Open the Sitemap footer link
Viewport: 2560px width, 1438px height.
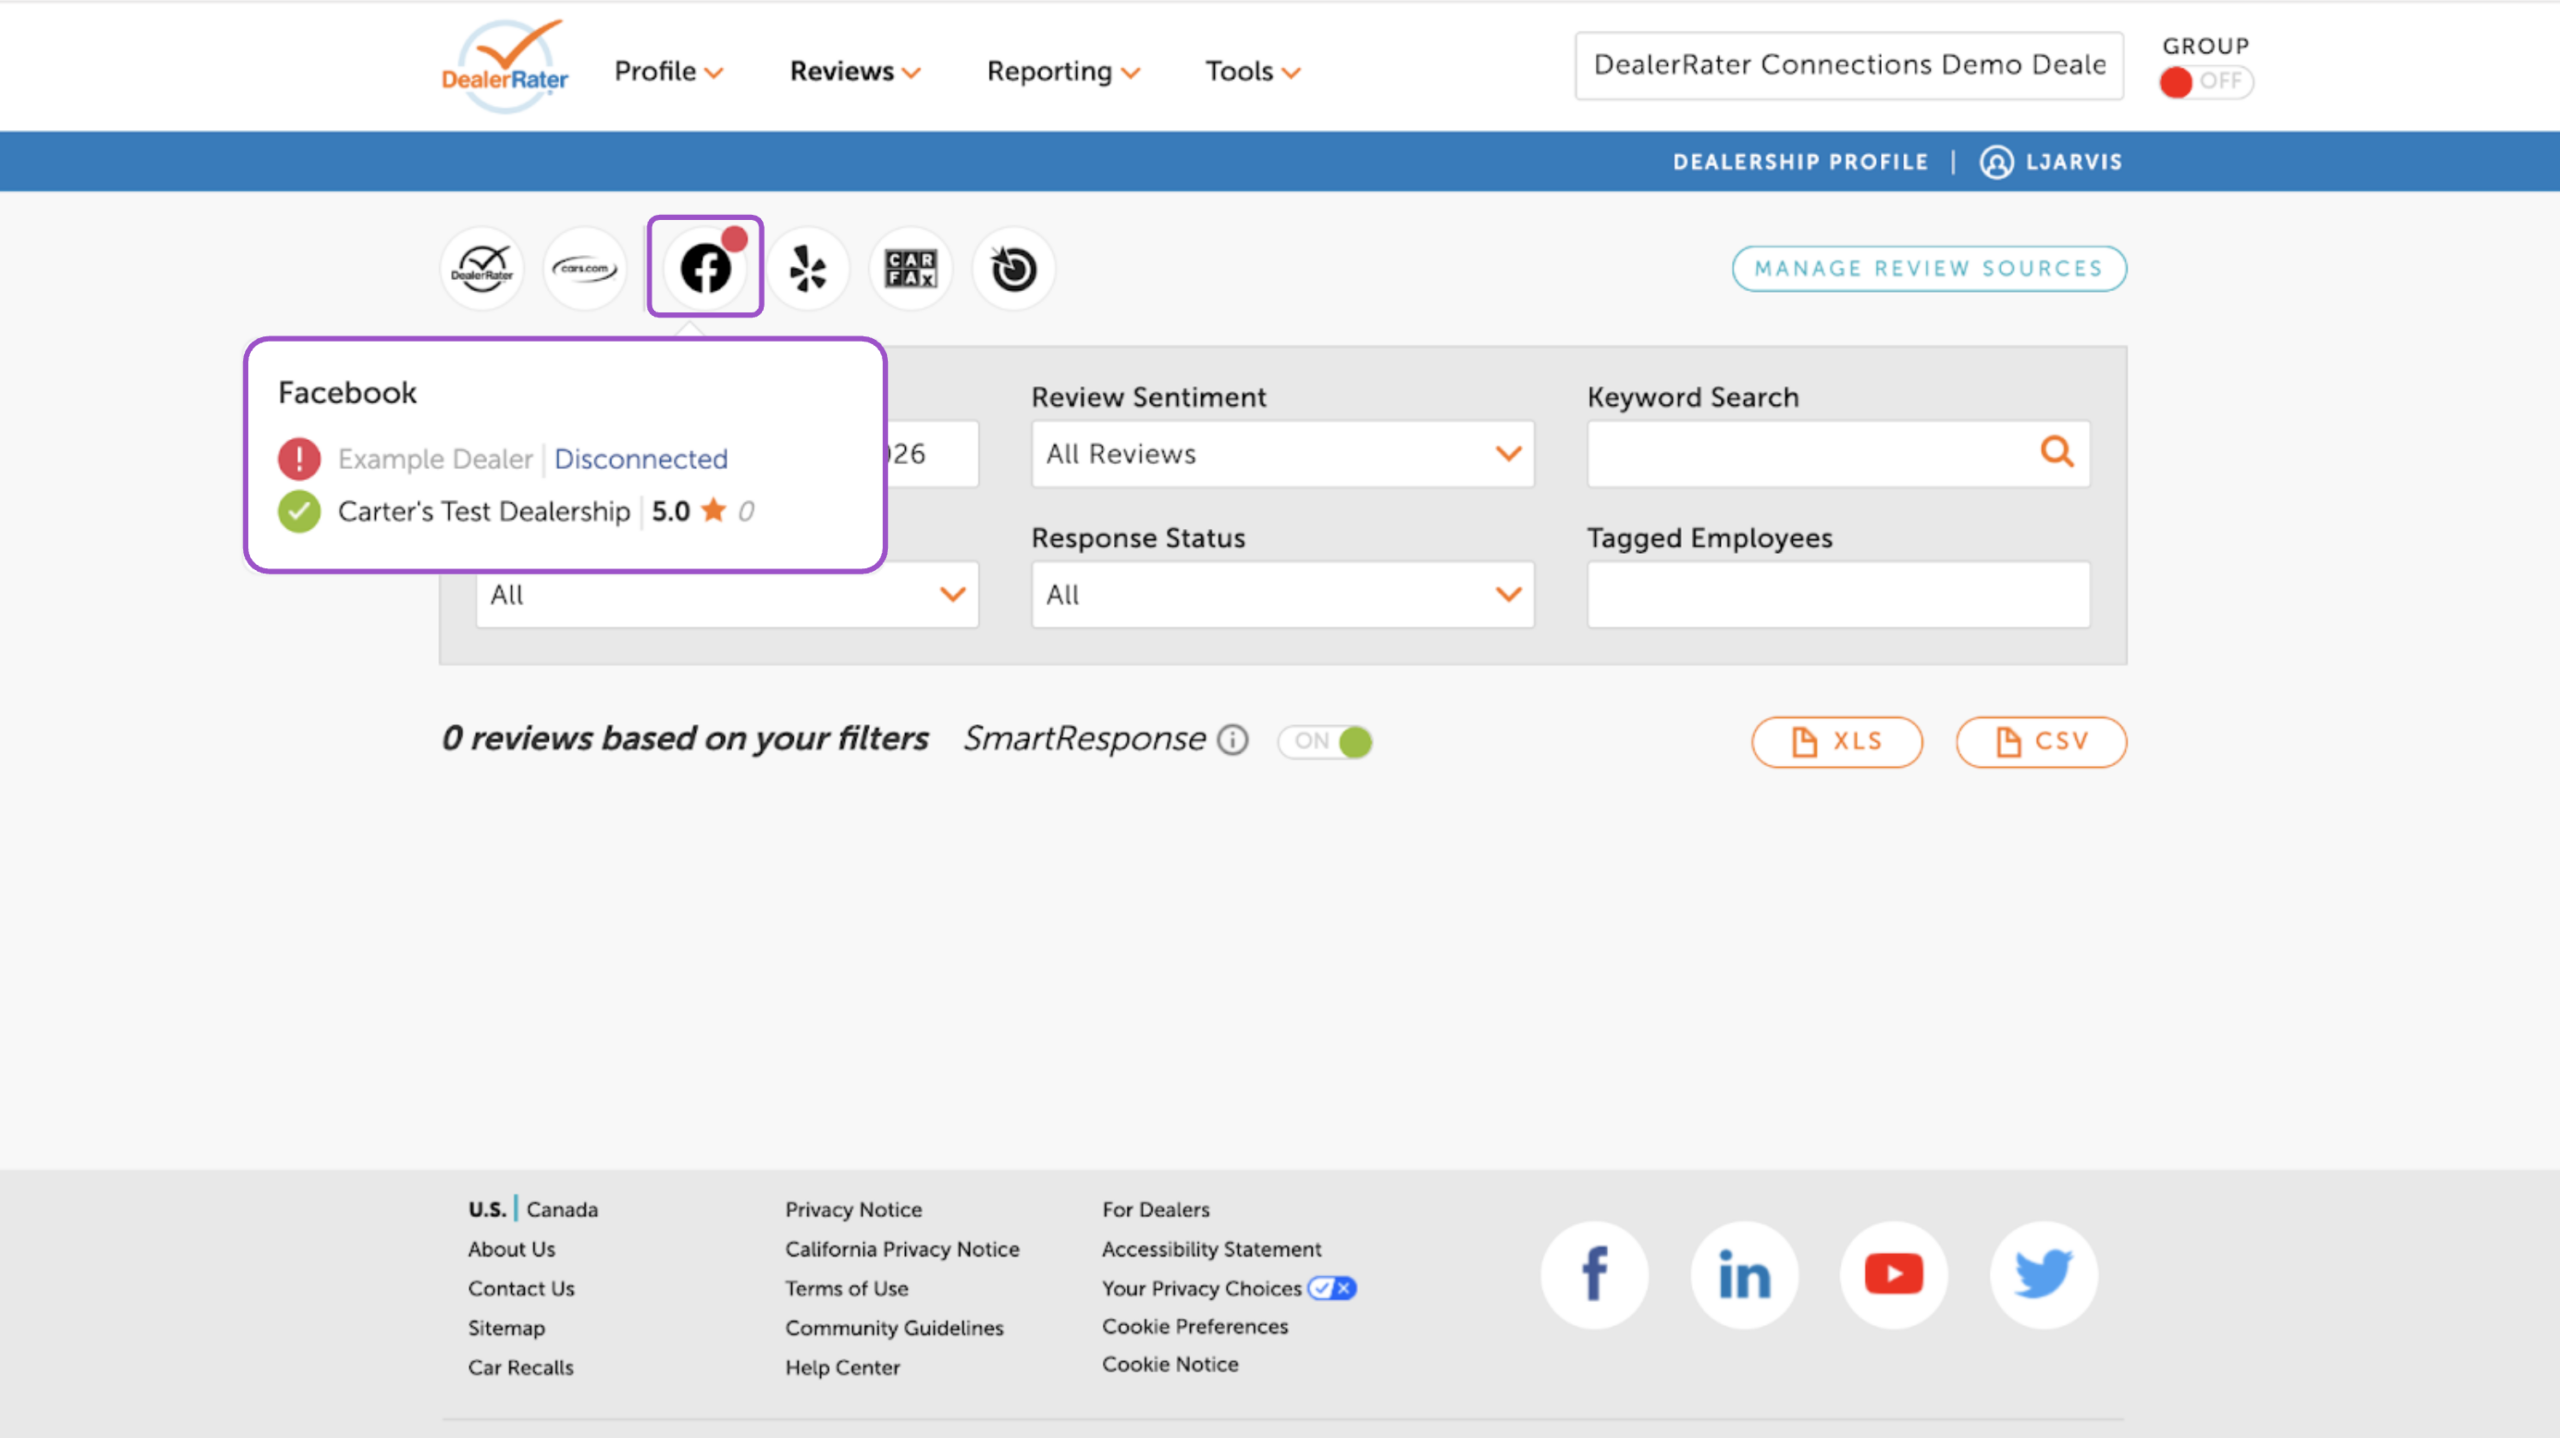click(x=506, y=1328)
